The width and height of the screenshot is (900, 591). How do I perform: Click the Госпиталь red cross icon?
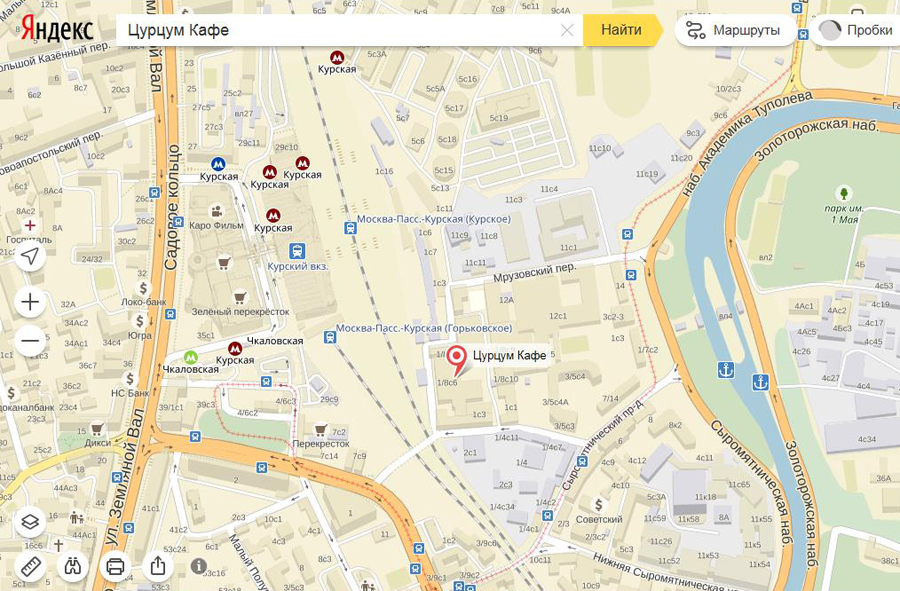(30, 225)
